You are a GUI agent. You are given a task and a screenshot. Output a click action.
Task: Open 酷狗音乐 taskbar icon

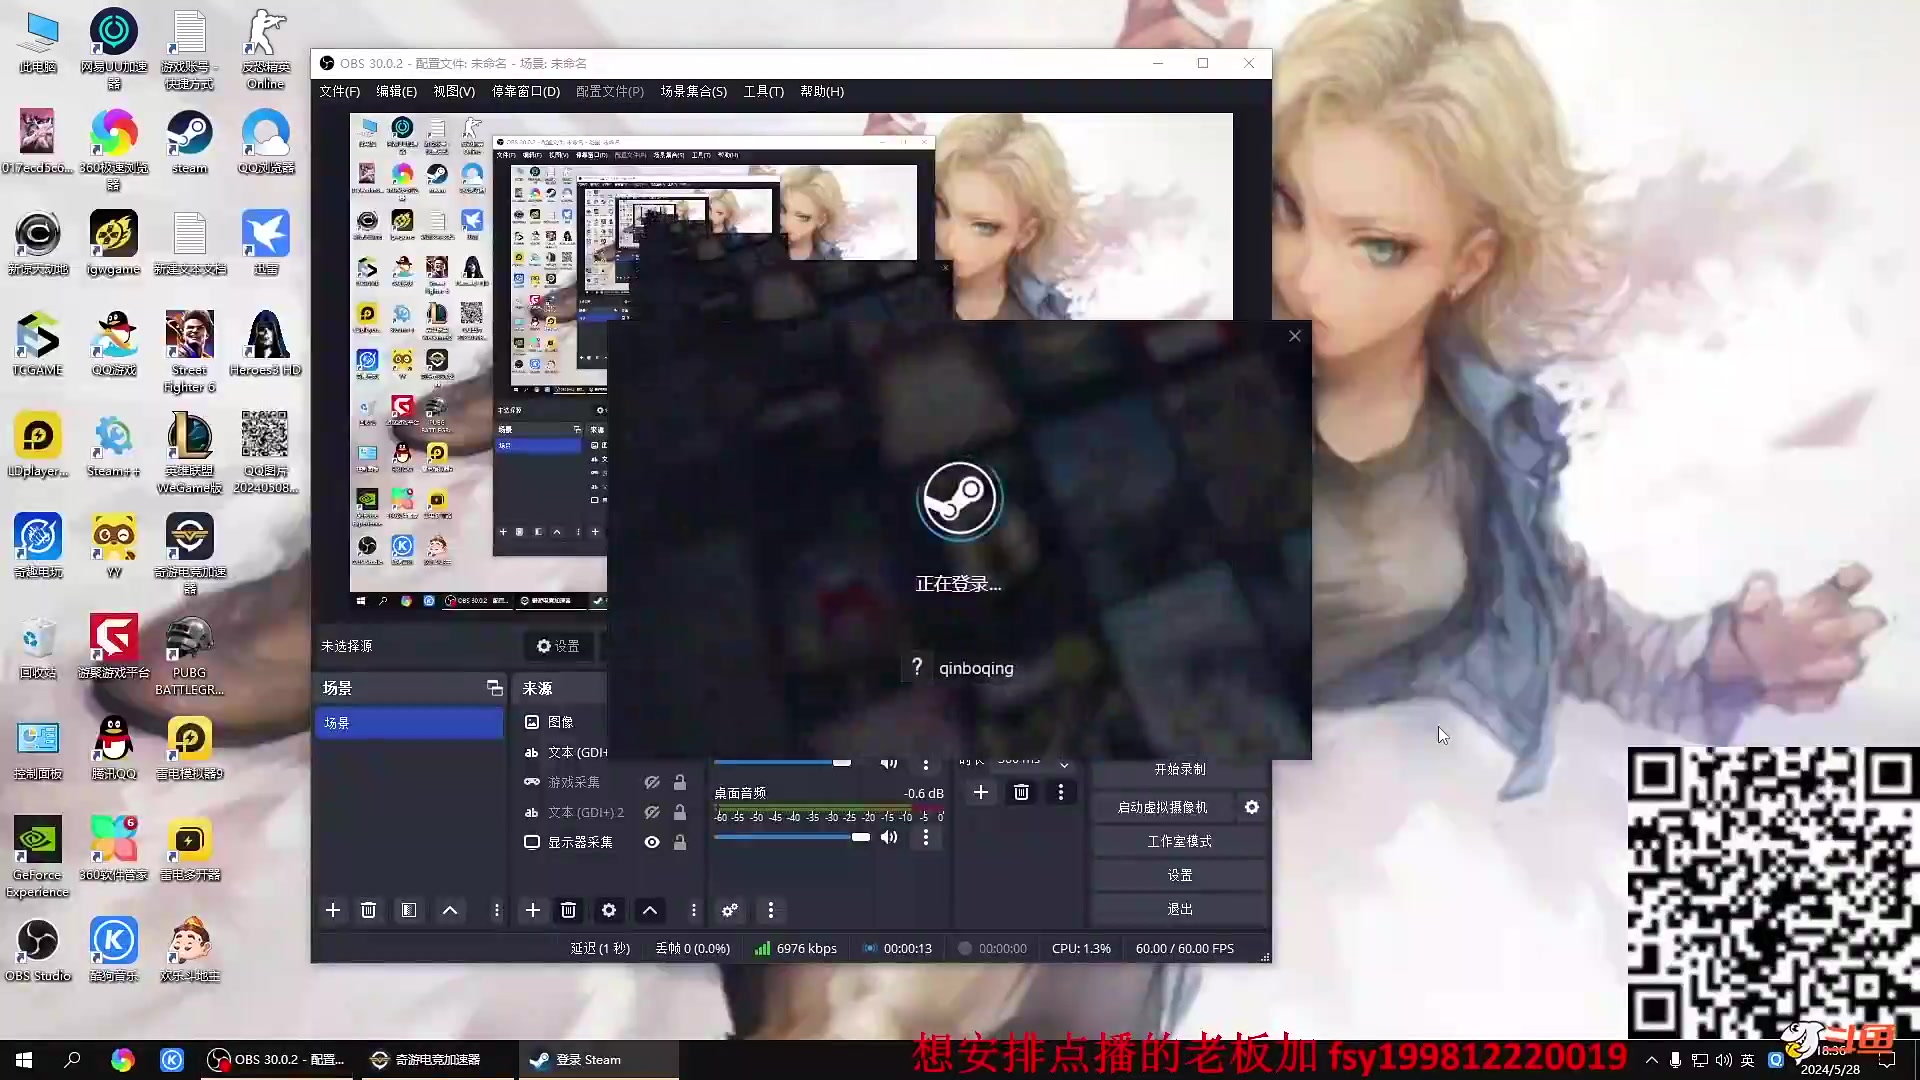tap(172, 1060)
